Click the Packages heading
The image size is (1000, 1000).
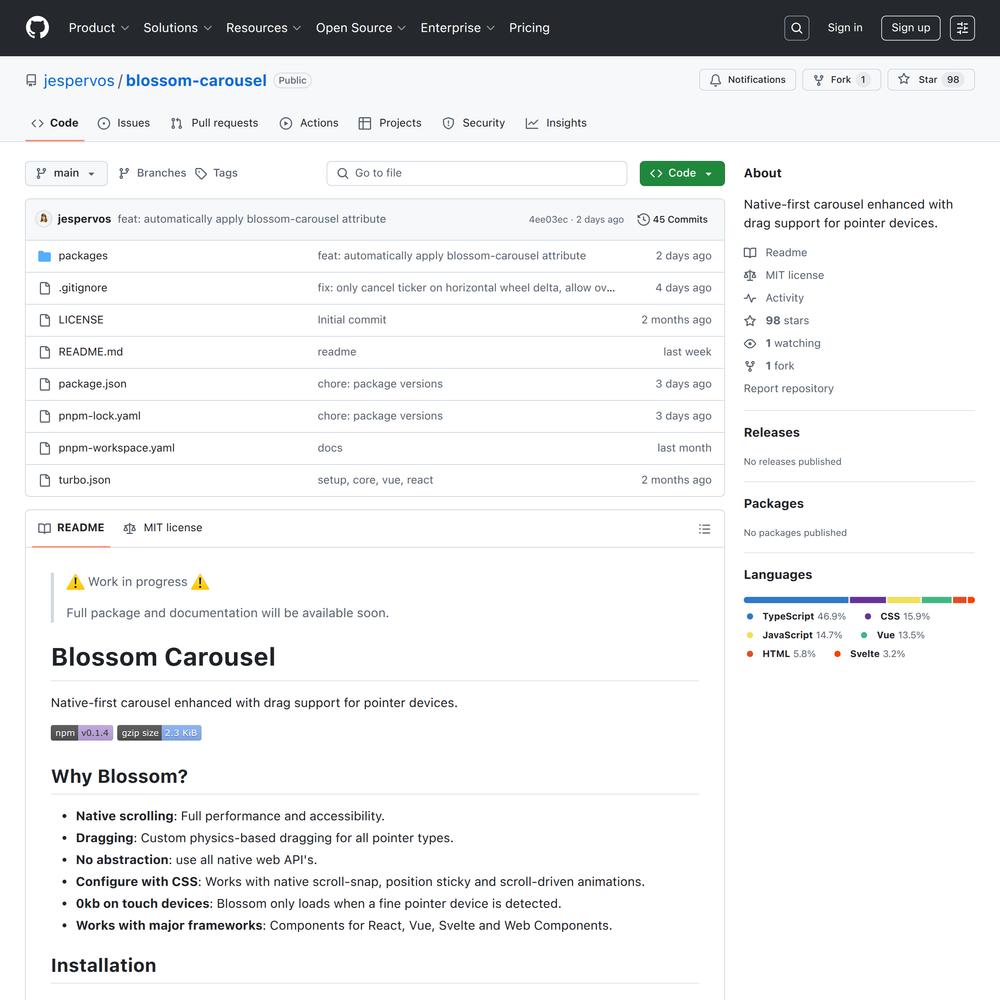tap(774, 504)
